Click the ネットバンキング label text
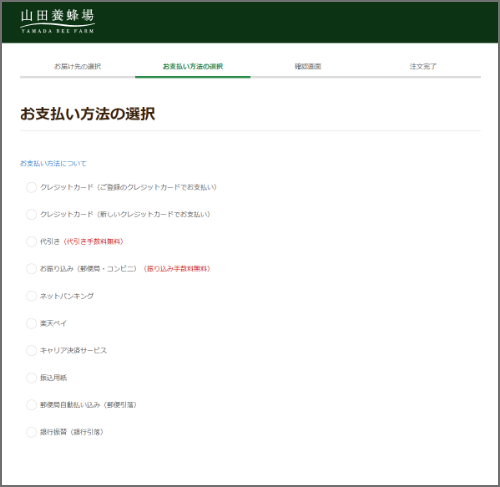This screenshot has width=500, height=487. point(67,296)
